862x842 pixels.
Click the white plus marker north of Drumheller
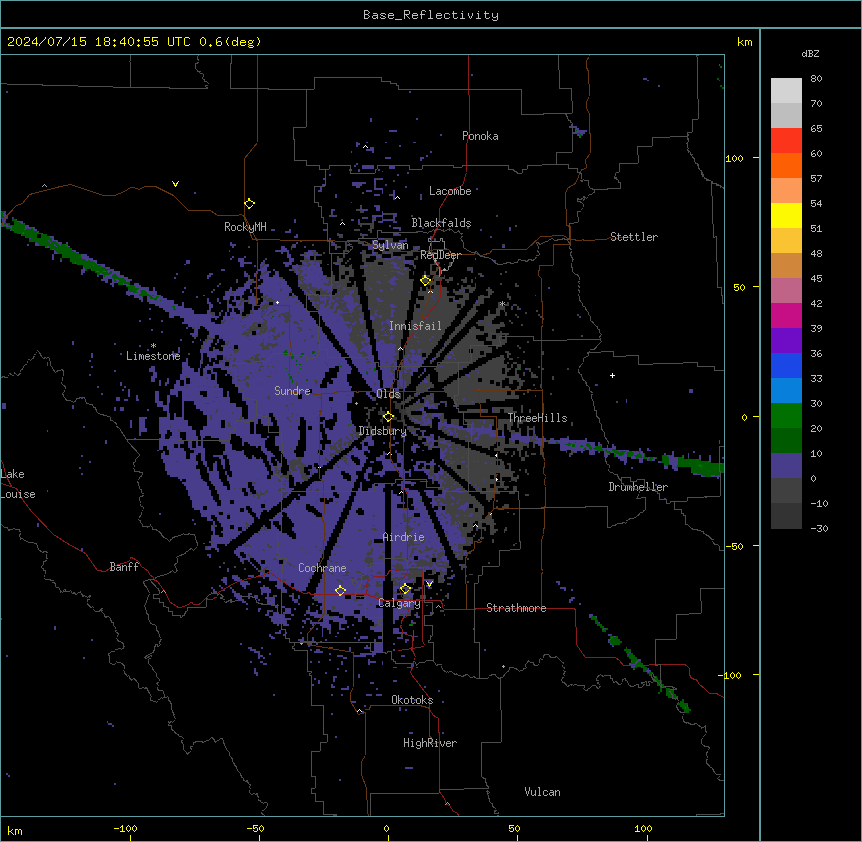[x=612, y=375]
